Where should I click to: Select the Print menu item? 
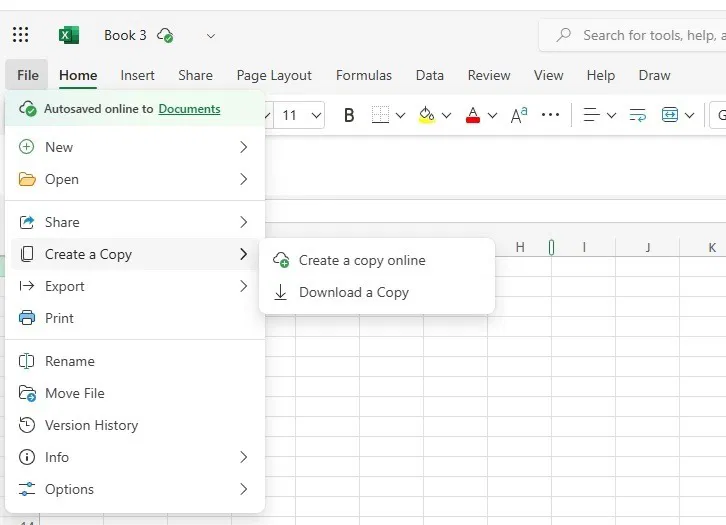click(x=134, y=318)
